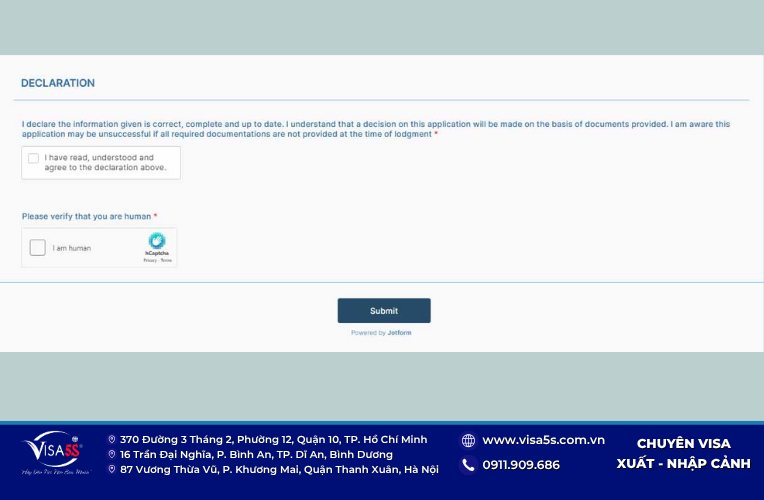Check the 'I am human' captcha box

[x=38, y=248]
